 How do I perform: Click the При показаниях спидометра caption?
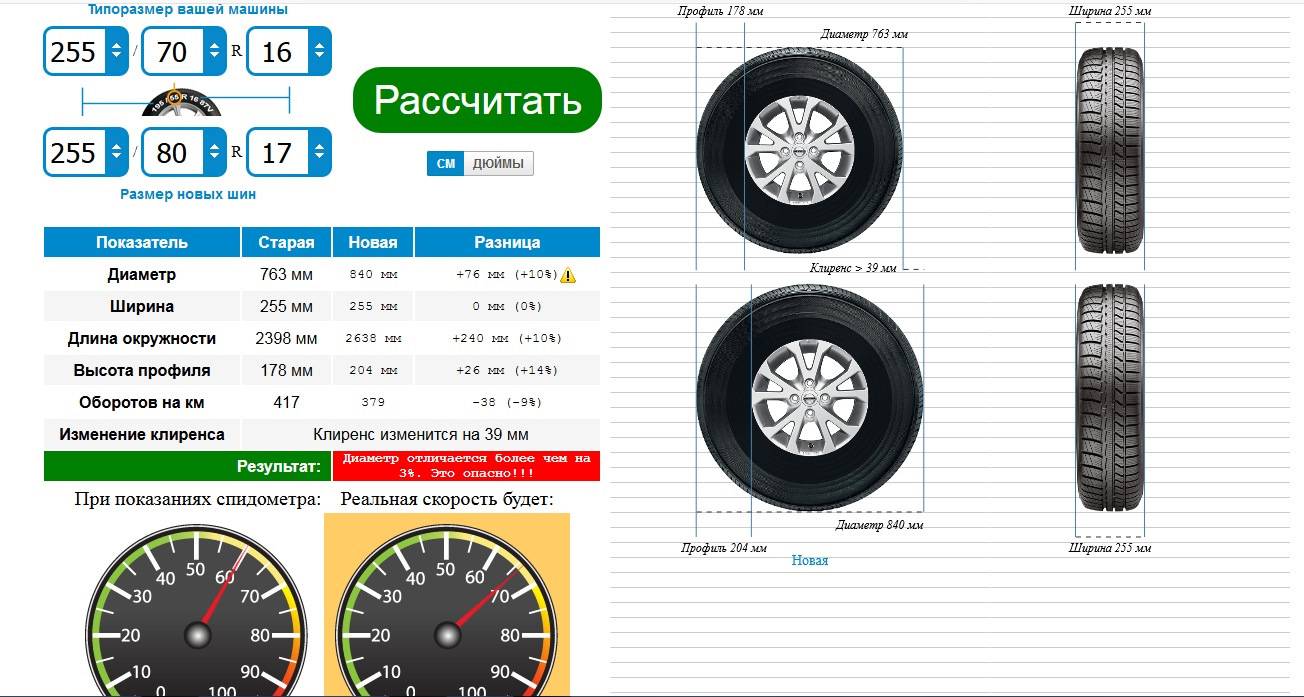tap(198, 499)
